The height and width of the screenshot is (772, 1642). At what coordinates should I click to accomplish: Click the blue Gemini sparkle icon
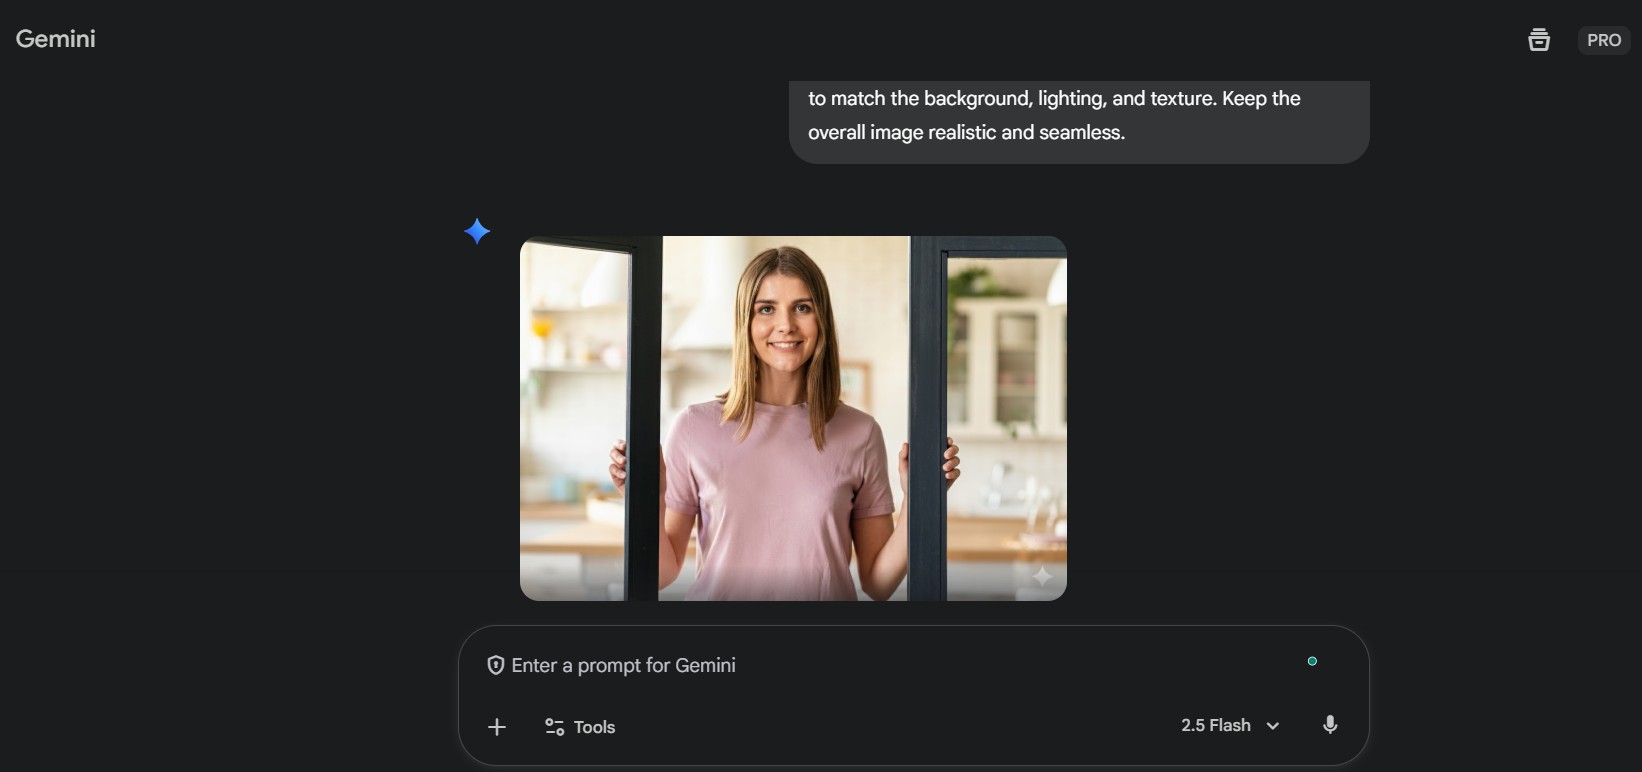(x=477, y=231)
